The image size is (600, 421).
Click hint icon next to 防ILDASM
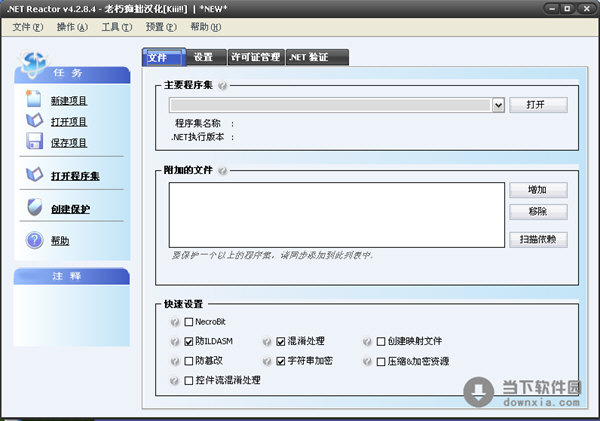[x=174, y=341]
